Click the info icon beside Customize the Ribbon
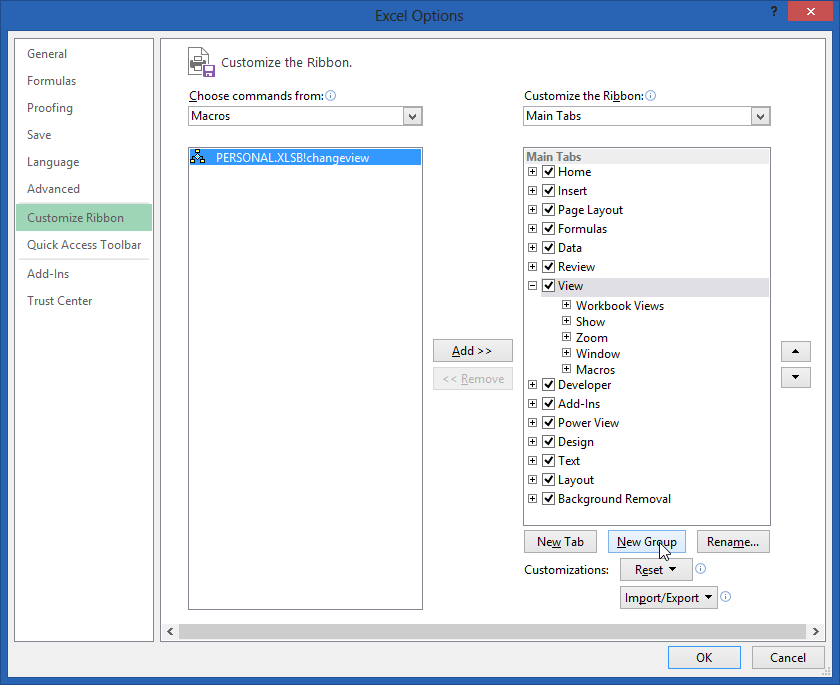 [x=650, y=95]
